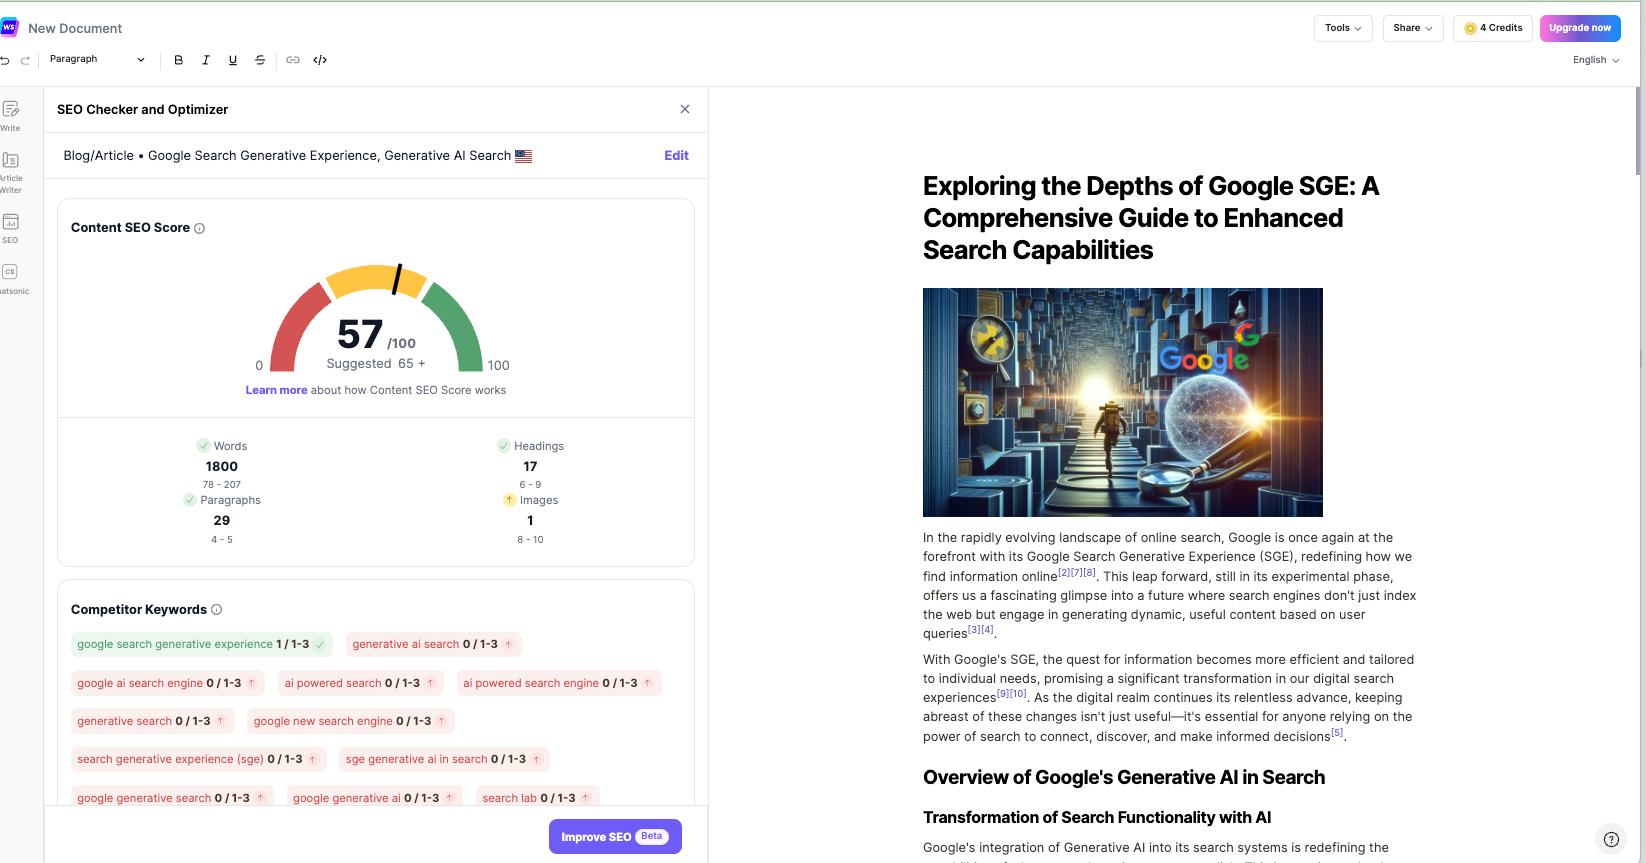
Task: Open the Share dropdown
Action: (x=1413, y=28)
